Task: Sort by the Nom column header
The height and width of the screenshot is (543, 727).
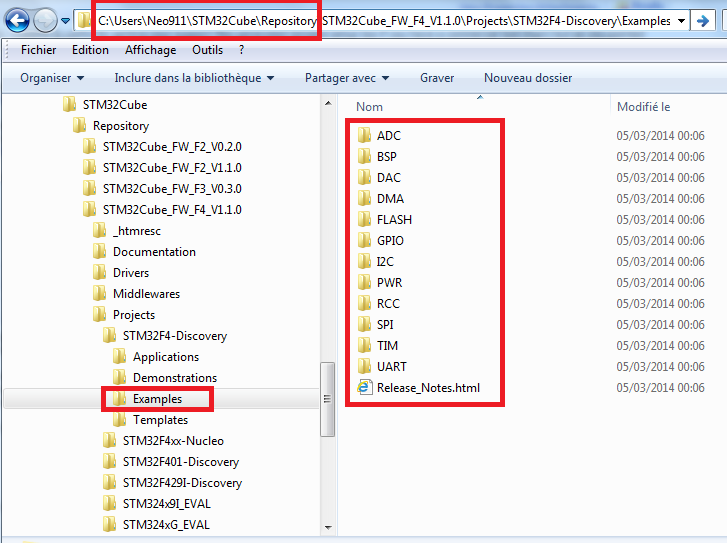Action: pyautogui.click(x=370, y=107)
